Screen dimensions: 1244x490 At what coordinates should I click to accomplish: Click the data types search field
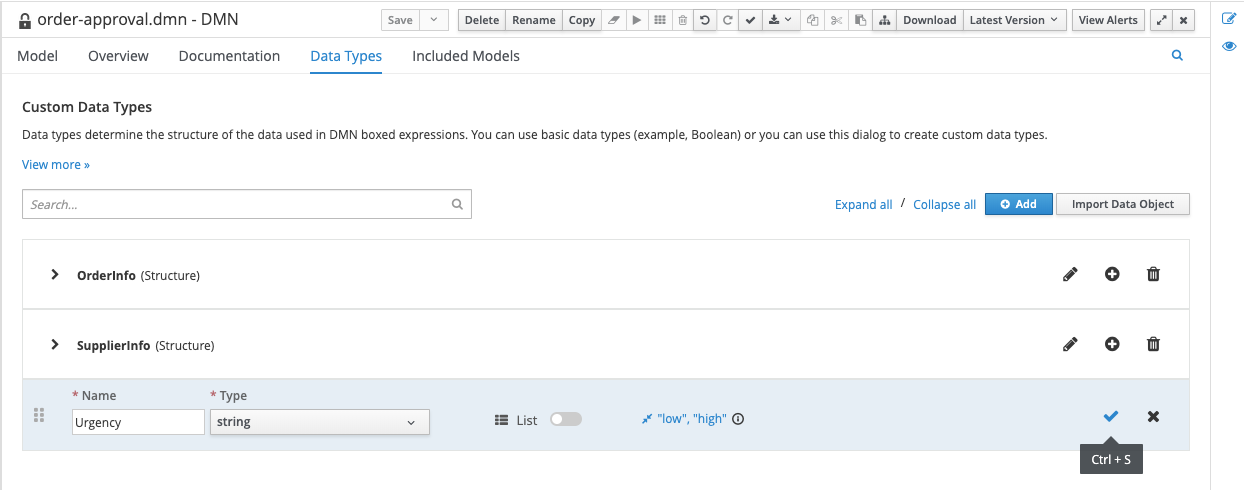coord(246,204)
